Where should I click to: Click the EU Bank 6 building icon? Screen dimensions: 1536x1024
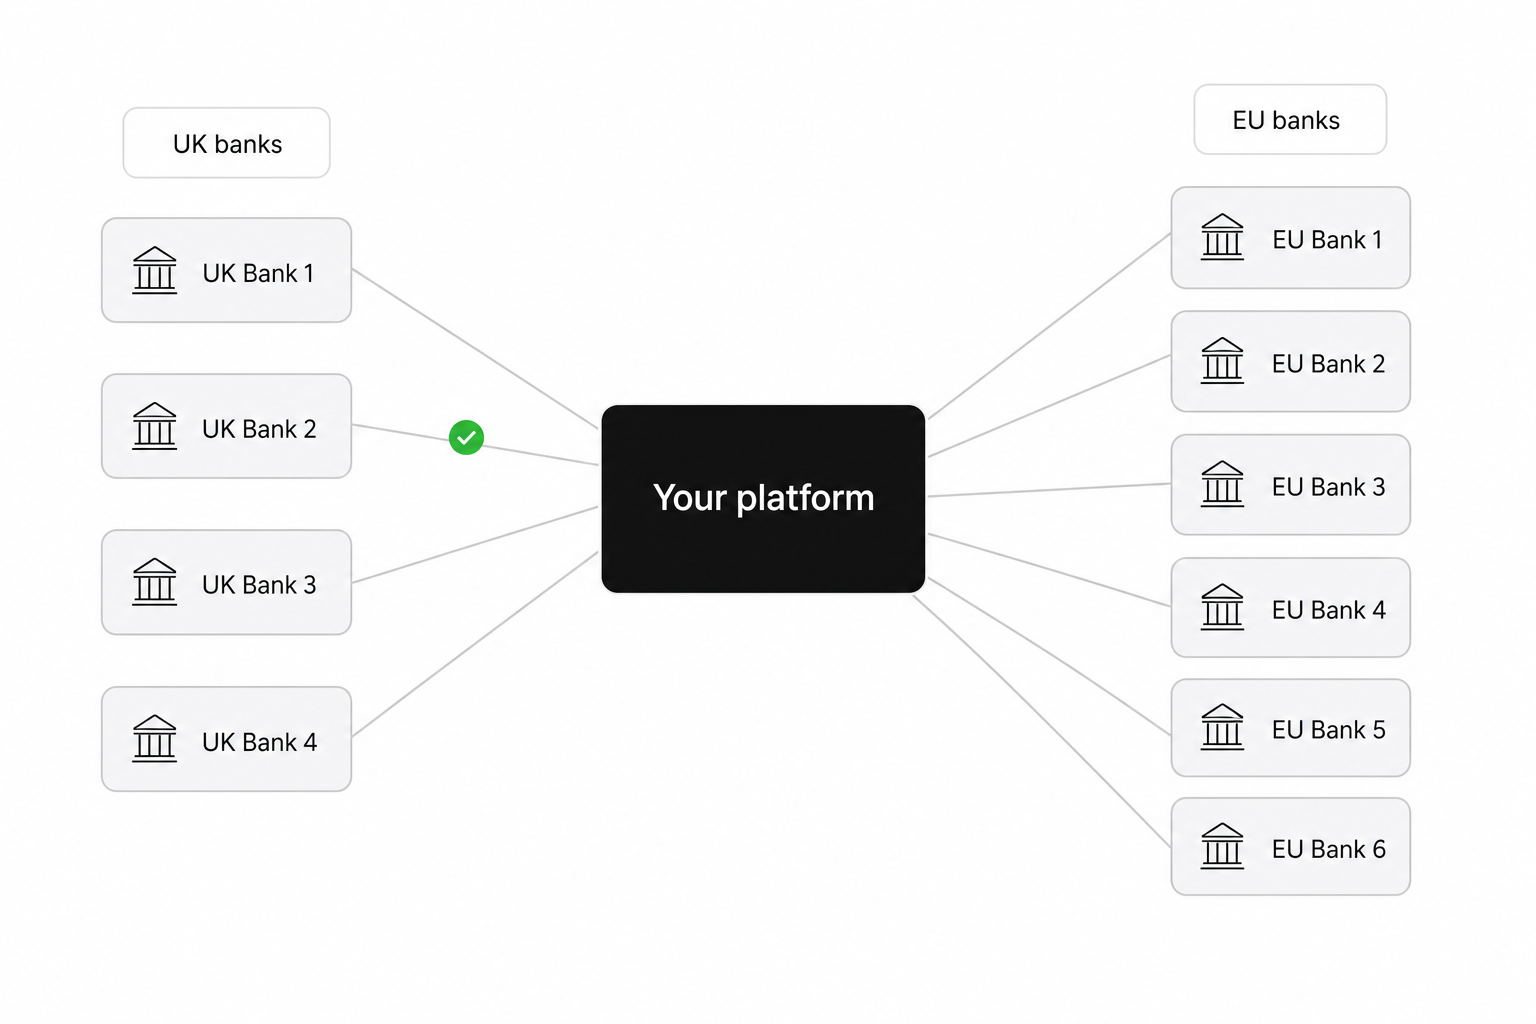coord(1222,846)
